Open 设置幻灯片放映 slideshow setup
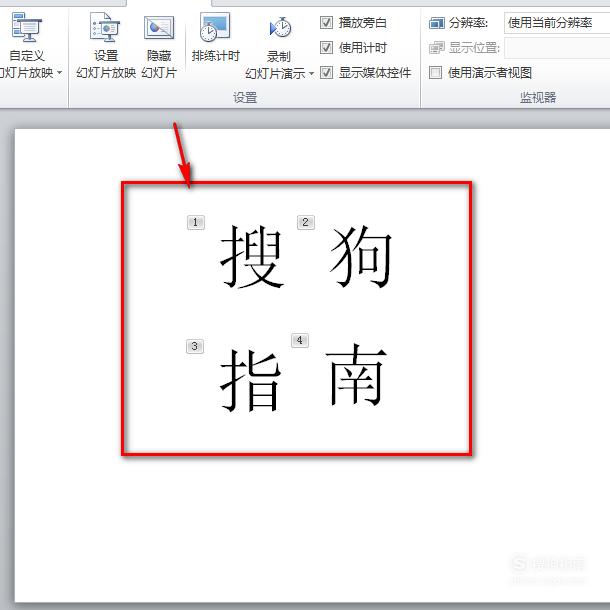The image size is (610, 610). 106,45
